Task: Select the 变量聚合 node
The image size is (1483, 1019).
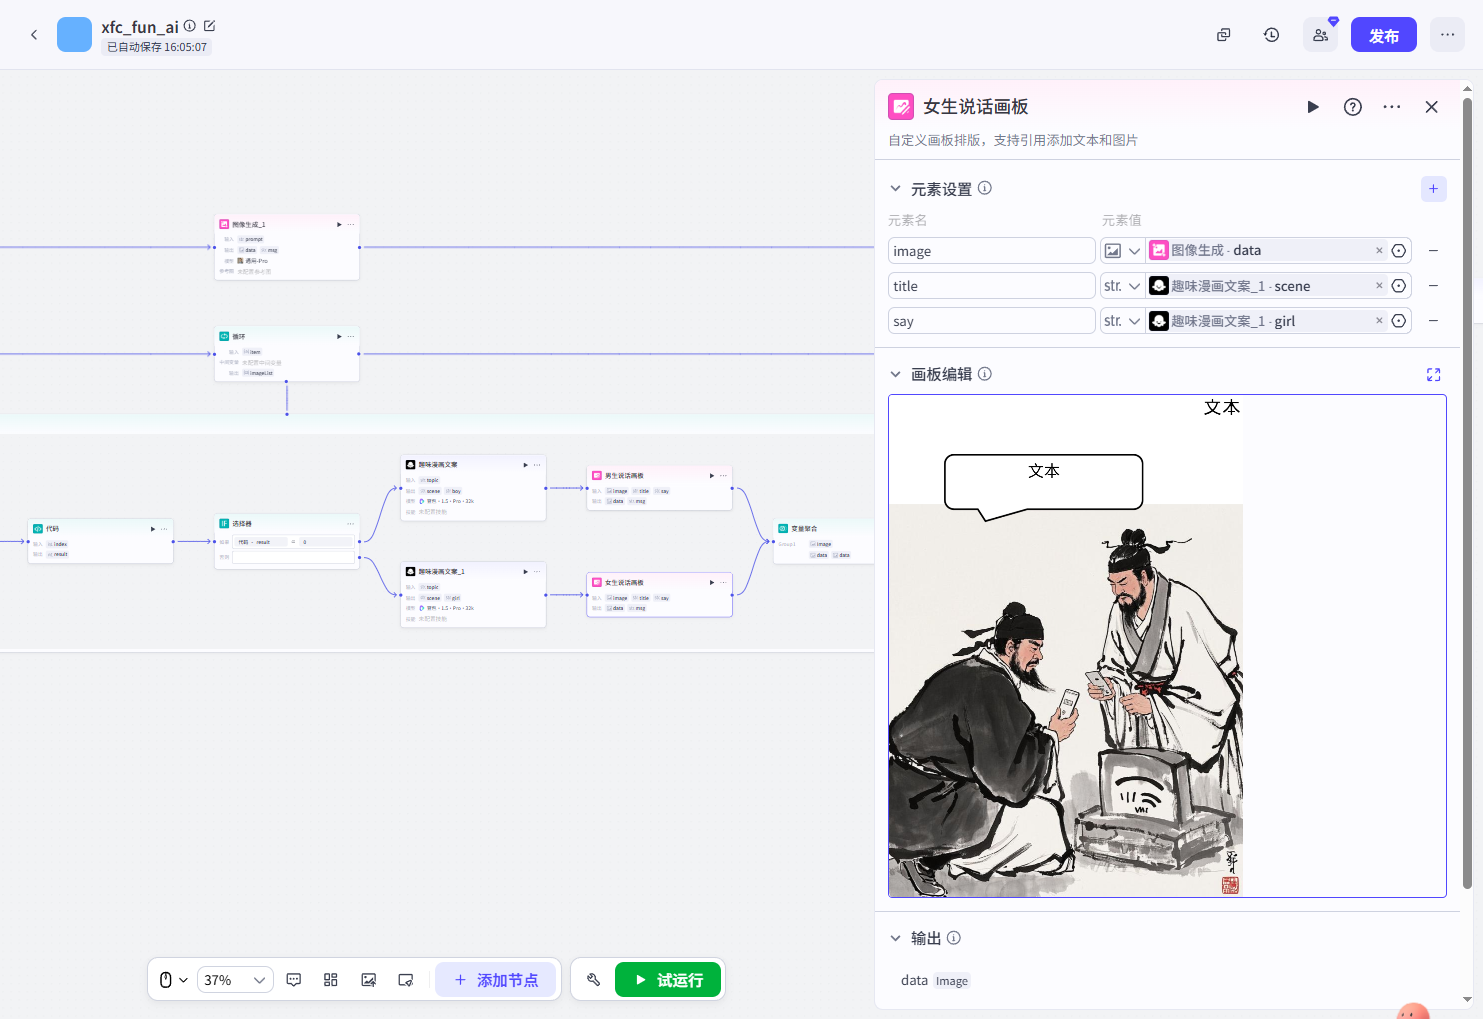Action: [x=824, y=541]
